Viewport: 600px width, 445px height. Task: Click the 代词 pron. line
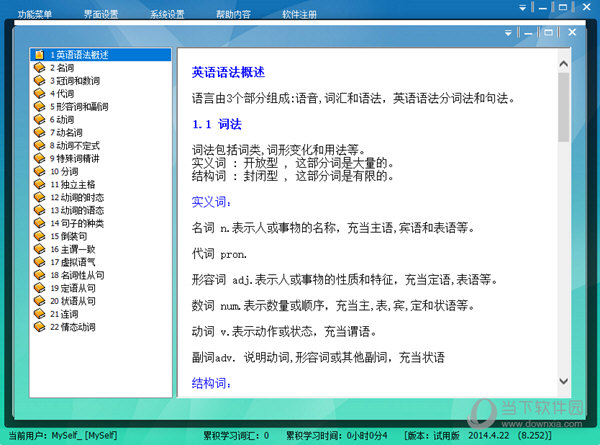point(219,254)
